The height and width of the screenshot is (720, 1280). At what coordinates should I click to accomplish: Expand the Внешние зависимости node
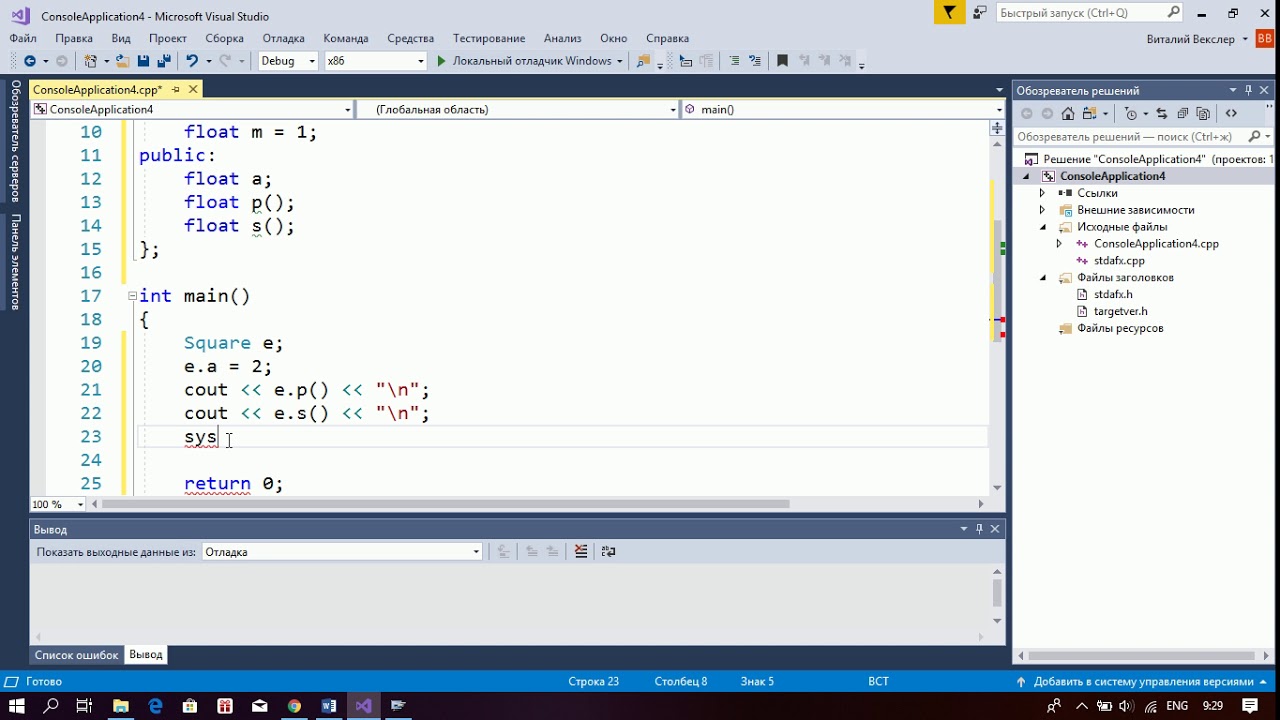[1042, 210]
